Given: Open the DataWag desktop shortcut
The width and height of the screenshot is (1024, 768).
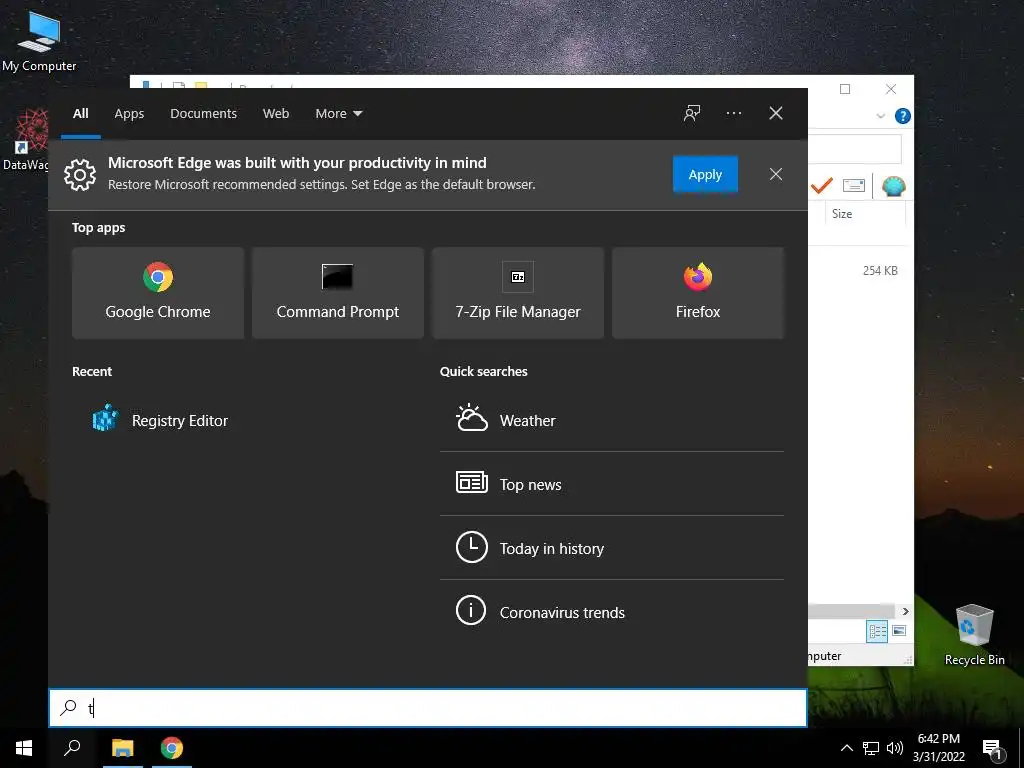Looking at the screenshot, I should (x=25, y=140).
